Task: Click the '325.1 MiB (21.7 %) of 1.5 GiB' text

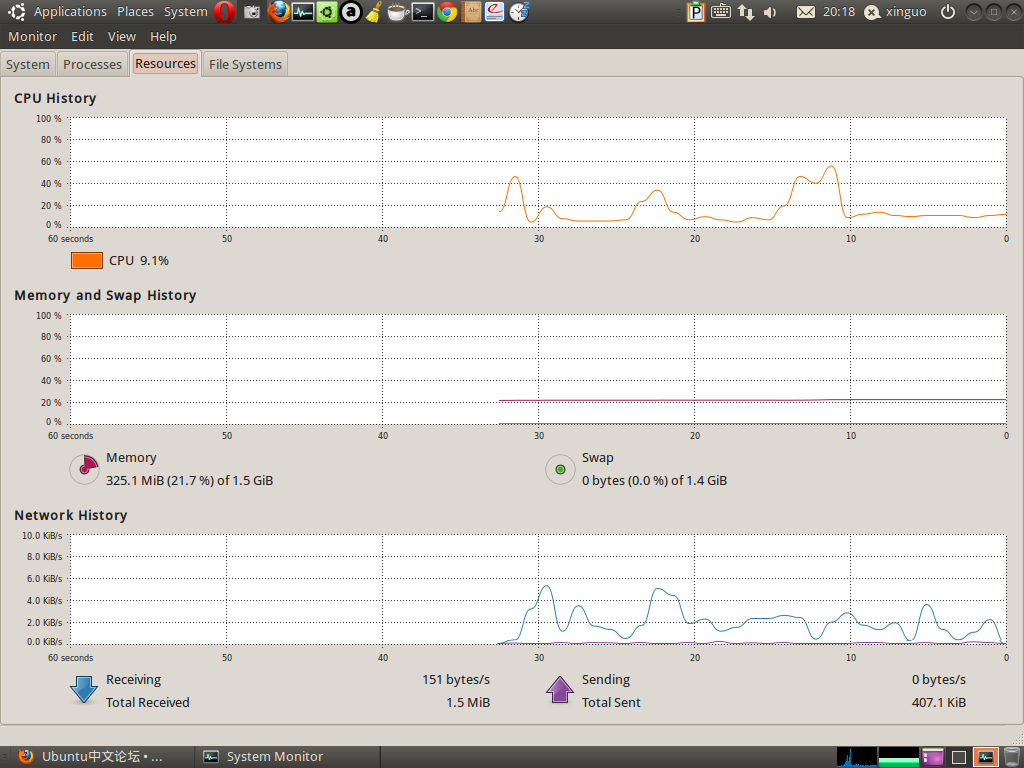Action: (x=189, y=481)
